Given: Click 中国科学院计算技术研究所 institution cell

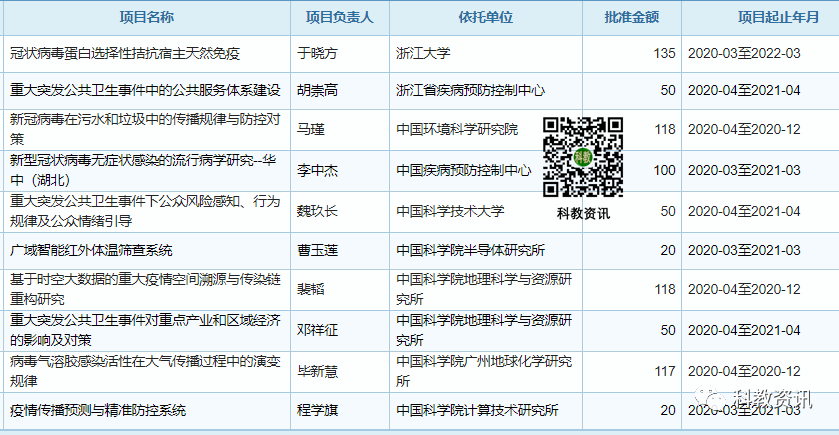Looking at the screenshot, I should (476, 410).
